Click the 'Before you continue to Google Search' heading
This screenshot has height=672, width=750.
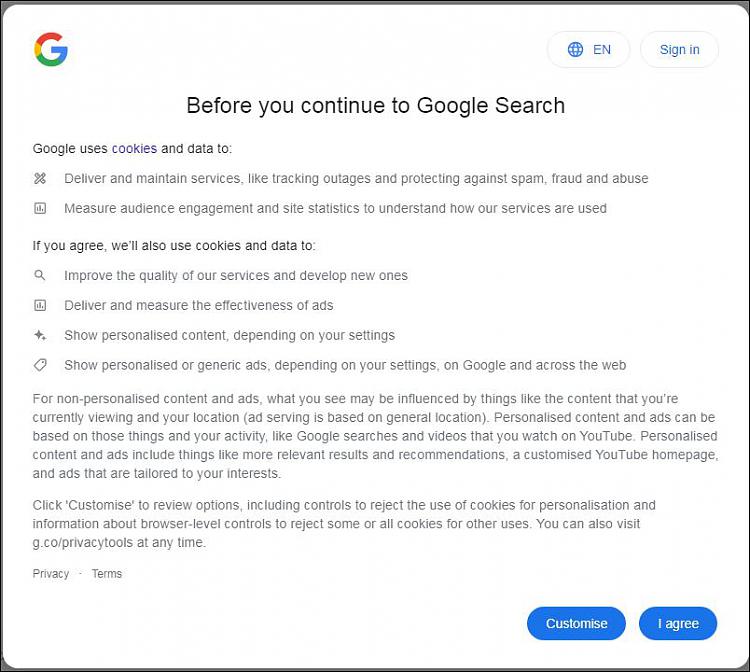(x=375, y=106)
